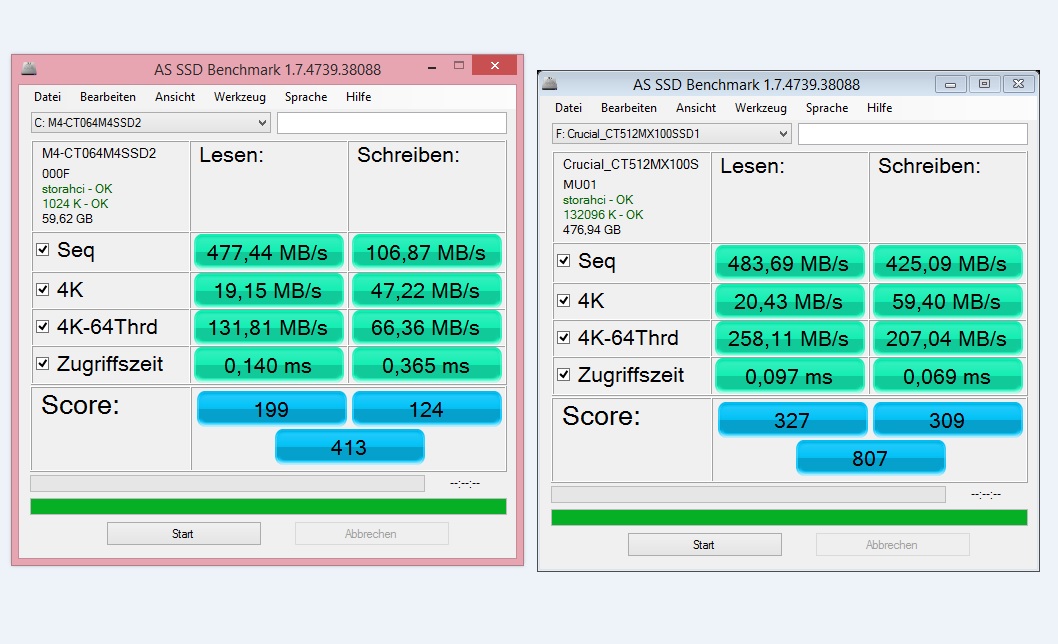This screenshot has height=644, width=1058.
Task: Open the C: M4-CT064M4SSD2 drive dropdown
Action: [150, 123]
